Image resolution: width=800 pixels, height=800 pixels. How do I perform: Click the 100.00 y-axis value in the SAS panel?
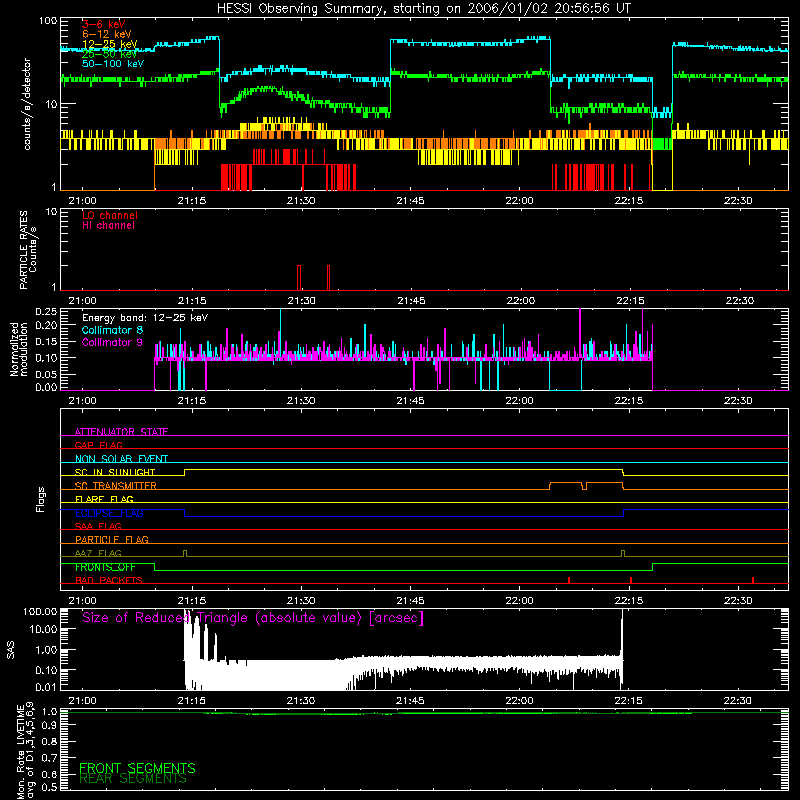pyautogui.click(x=40, y=611)
